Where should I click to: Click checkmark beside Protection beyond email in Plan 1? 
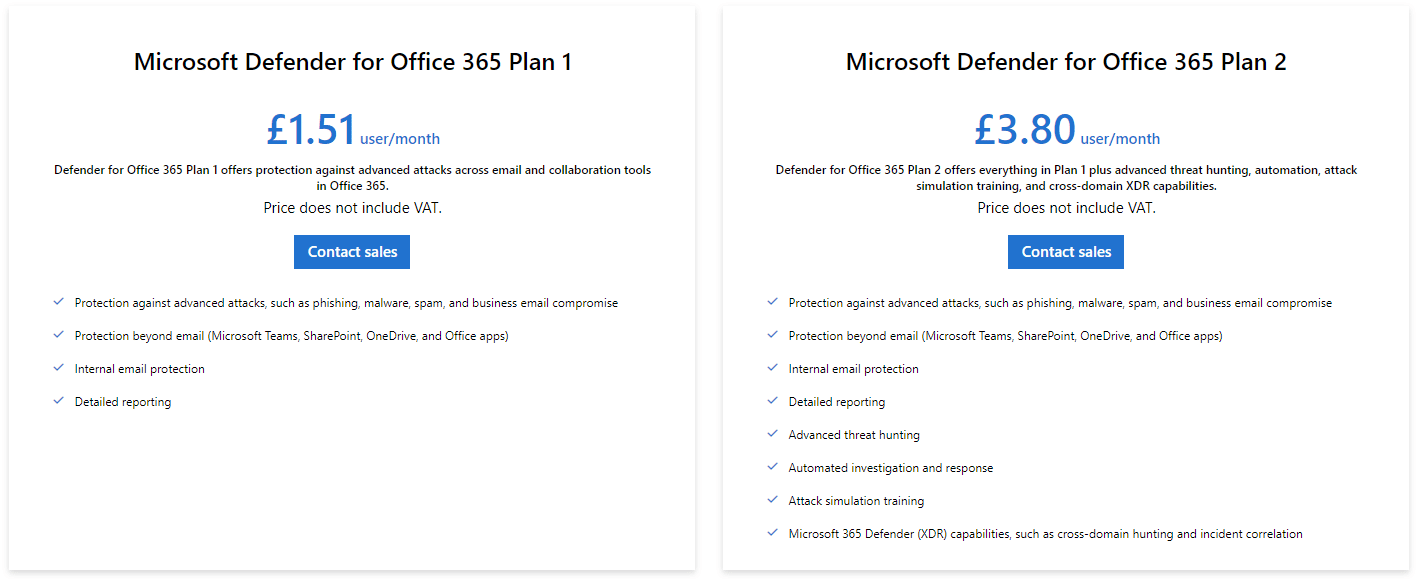[59, 335]
